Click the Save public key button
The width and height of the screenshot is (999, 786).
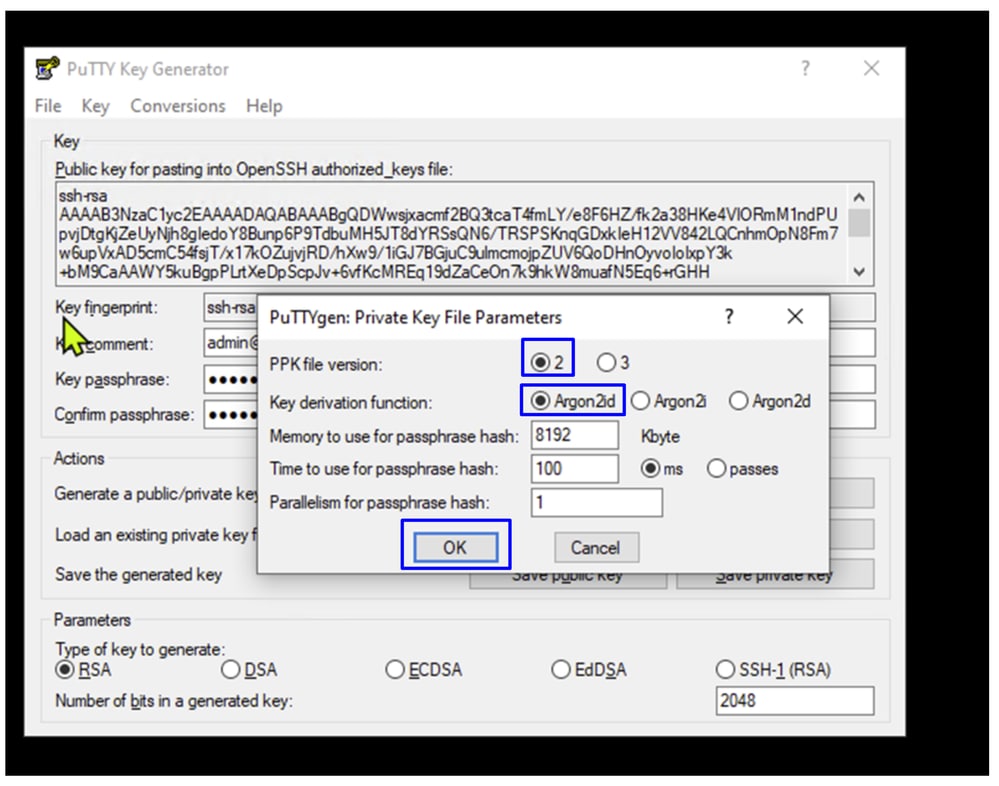(568, 580)
